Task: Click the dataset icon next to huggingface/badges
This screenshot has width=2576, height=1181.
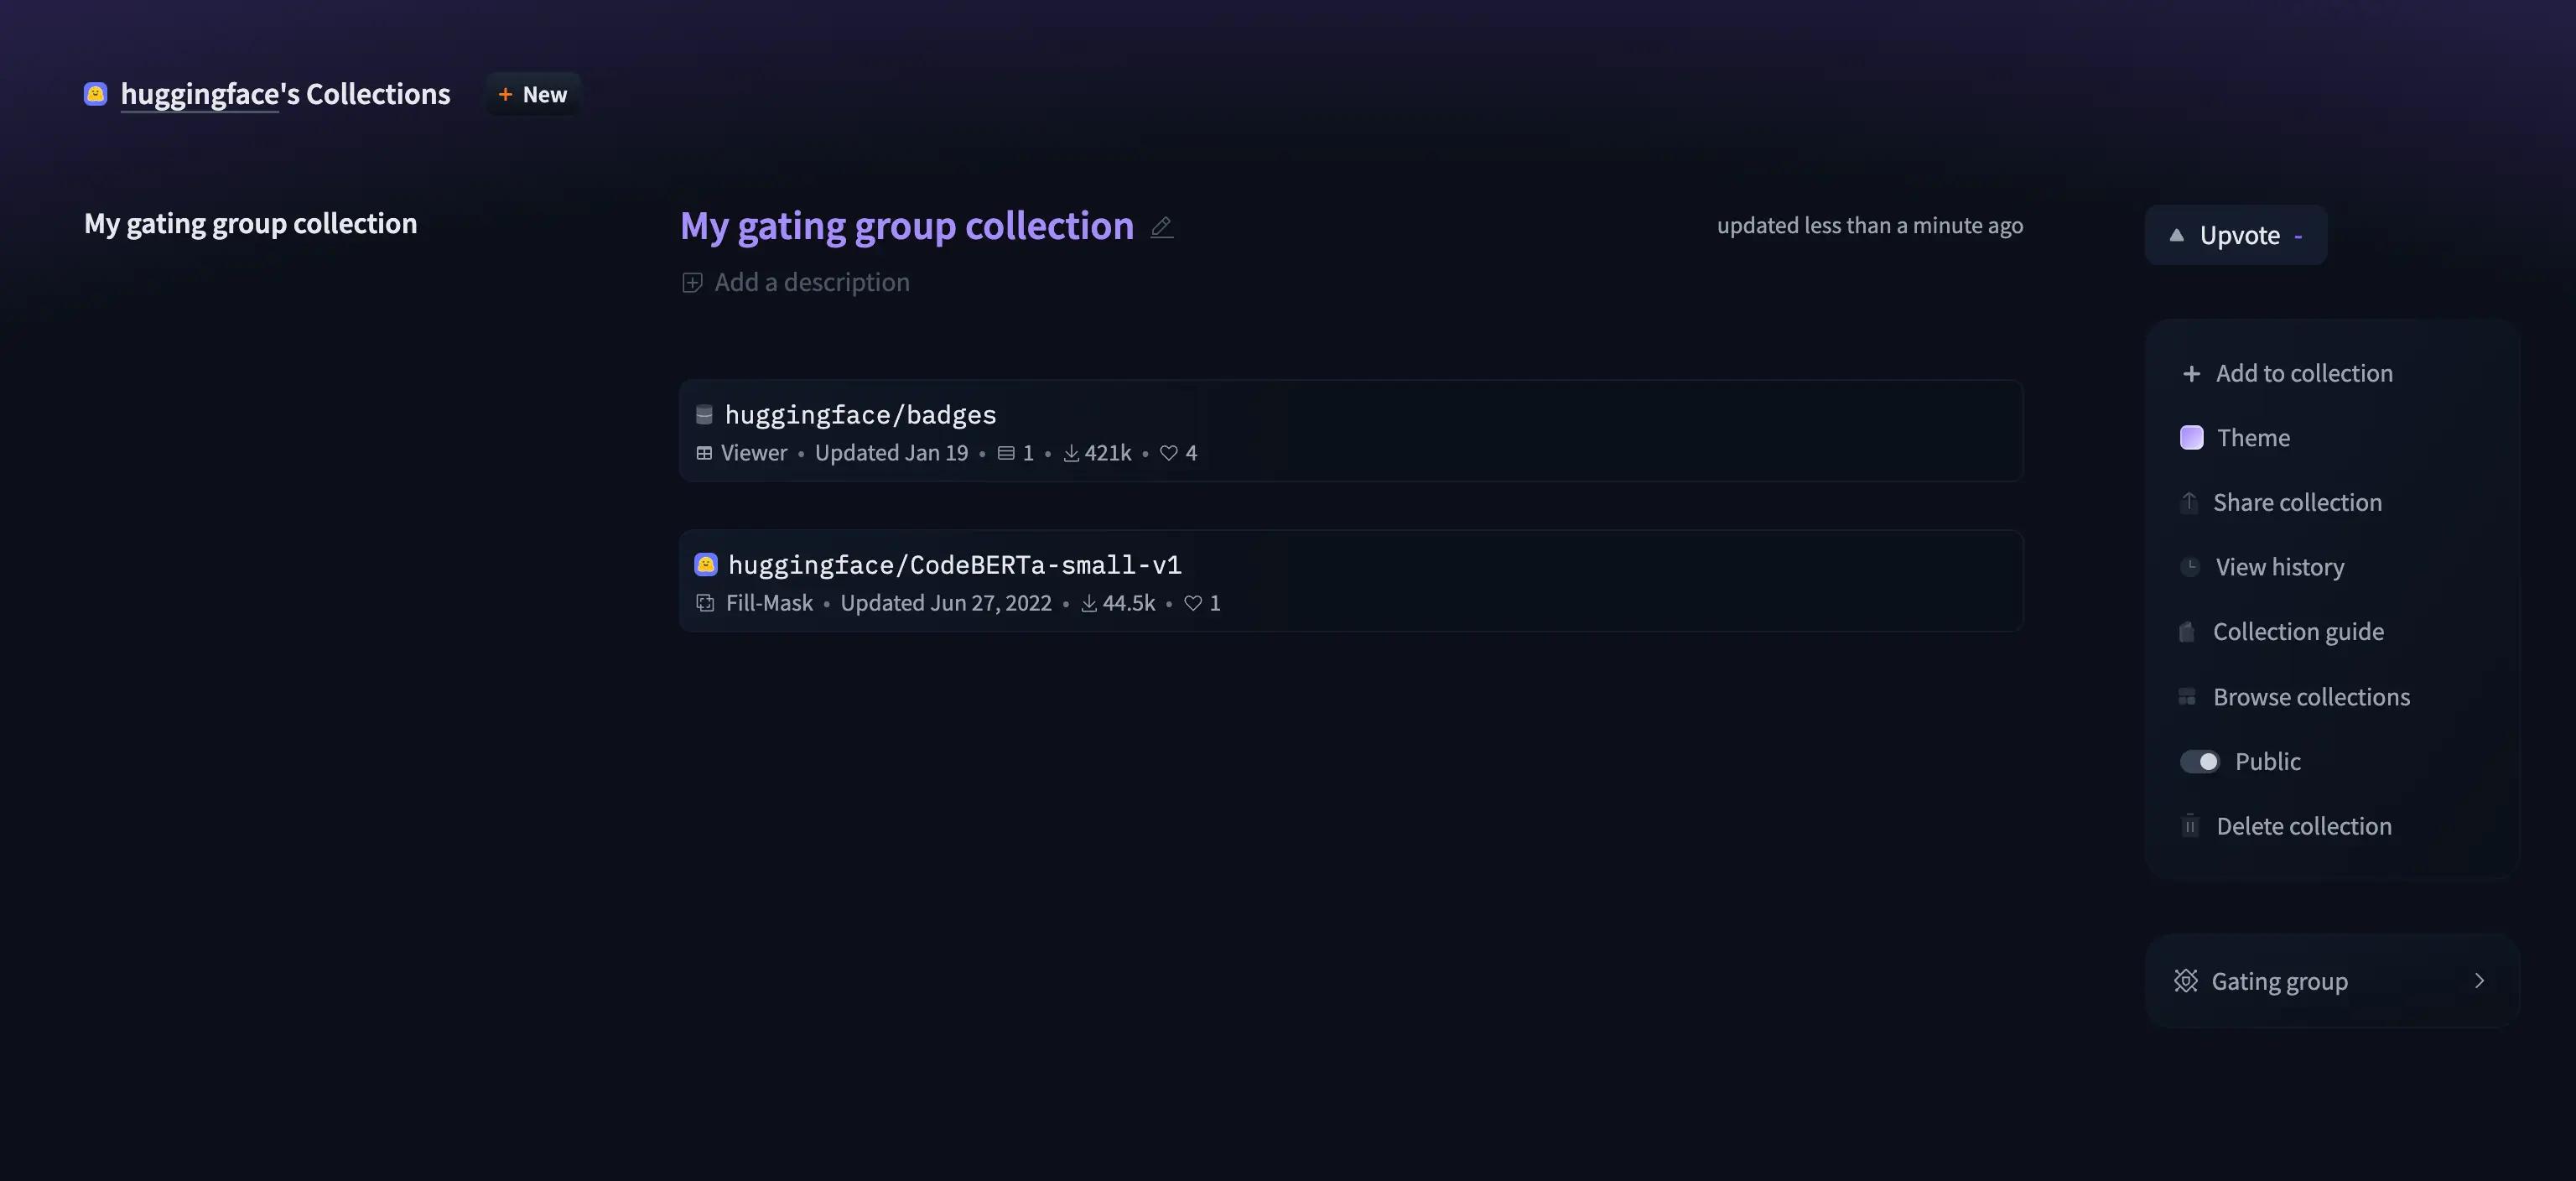Action: pos(704,415)
